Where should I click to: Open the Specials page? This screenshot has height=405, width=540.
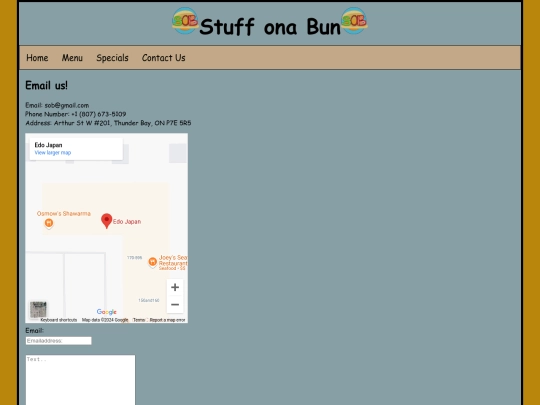pyautogui.click(x=112, y=58)
